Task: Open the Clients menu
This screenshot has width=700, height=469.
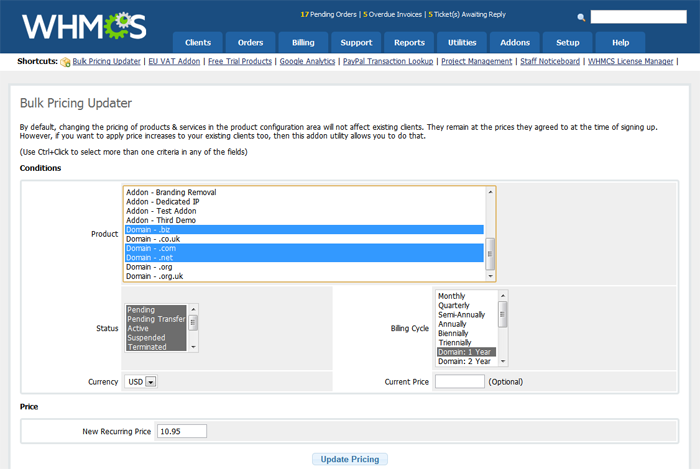Action: pyautogui.click(x=198, y=42)
